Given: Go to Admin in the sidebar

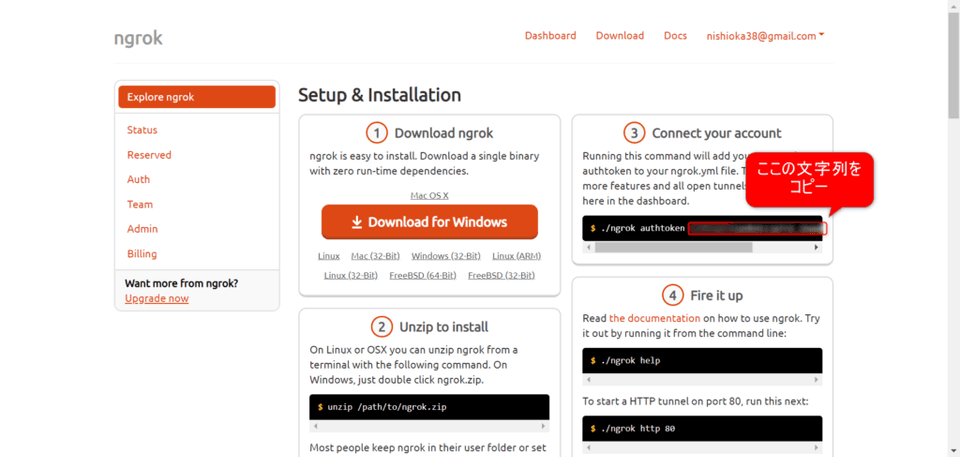Looking at the screenshot, I should point(142,229).
